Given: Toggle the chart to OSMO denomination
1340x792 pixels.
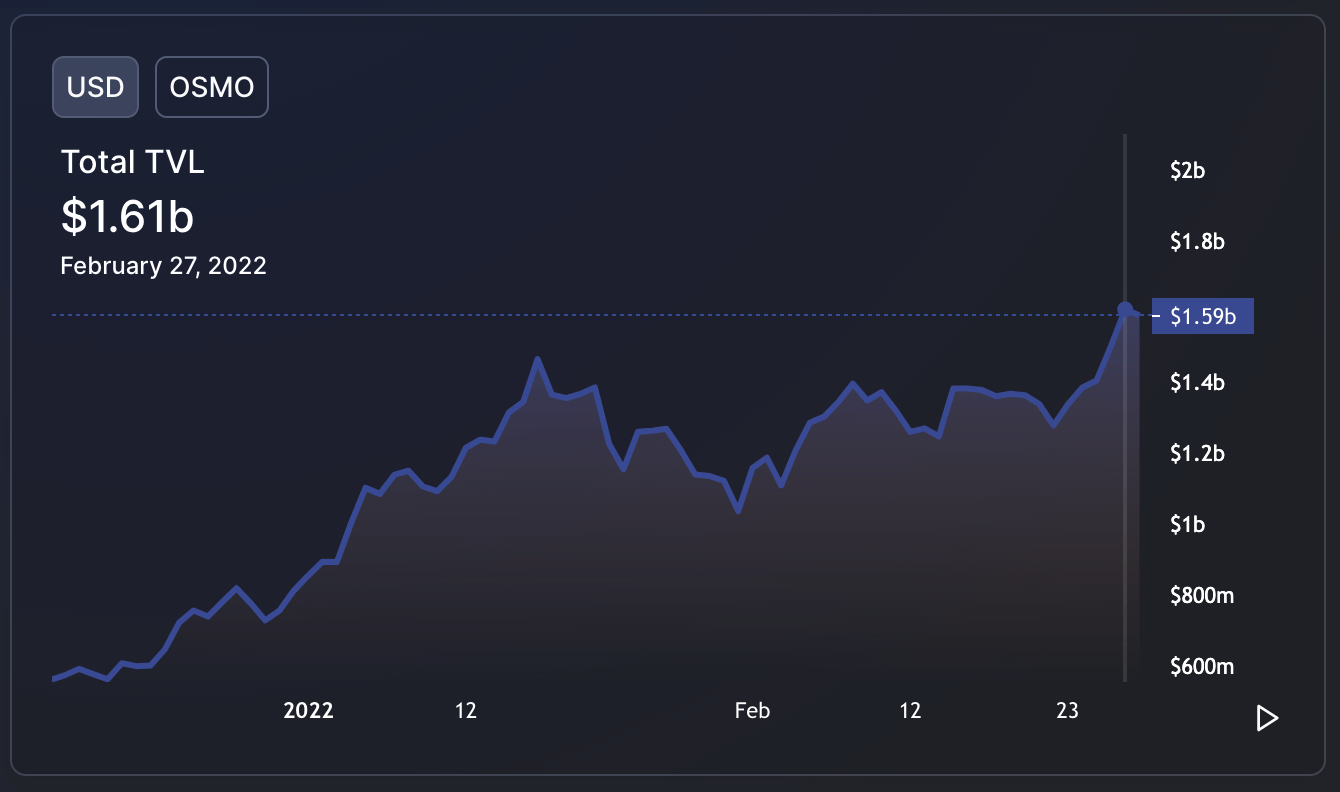Looking at the screenshot, I should pyautogui.click(x=212, y=87).
